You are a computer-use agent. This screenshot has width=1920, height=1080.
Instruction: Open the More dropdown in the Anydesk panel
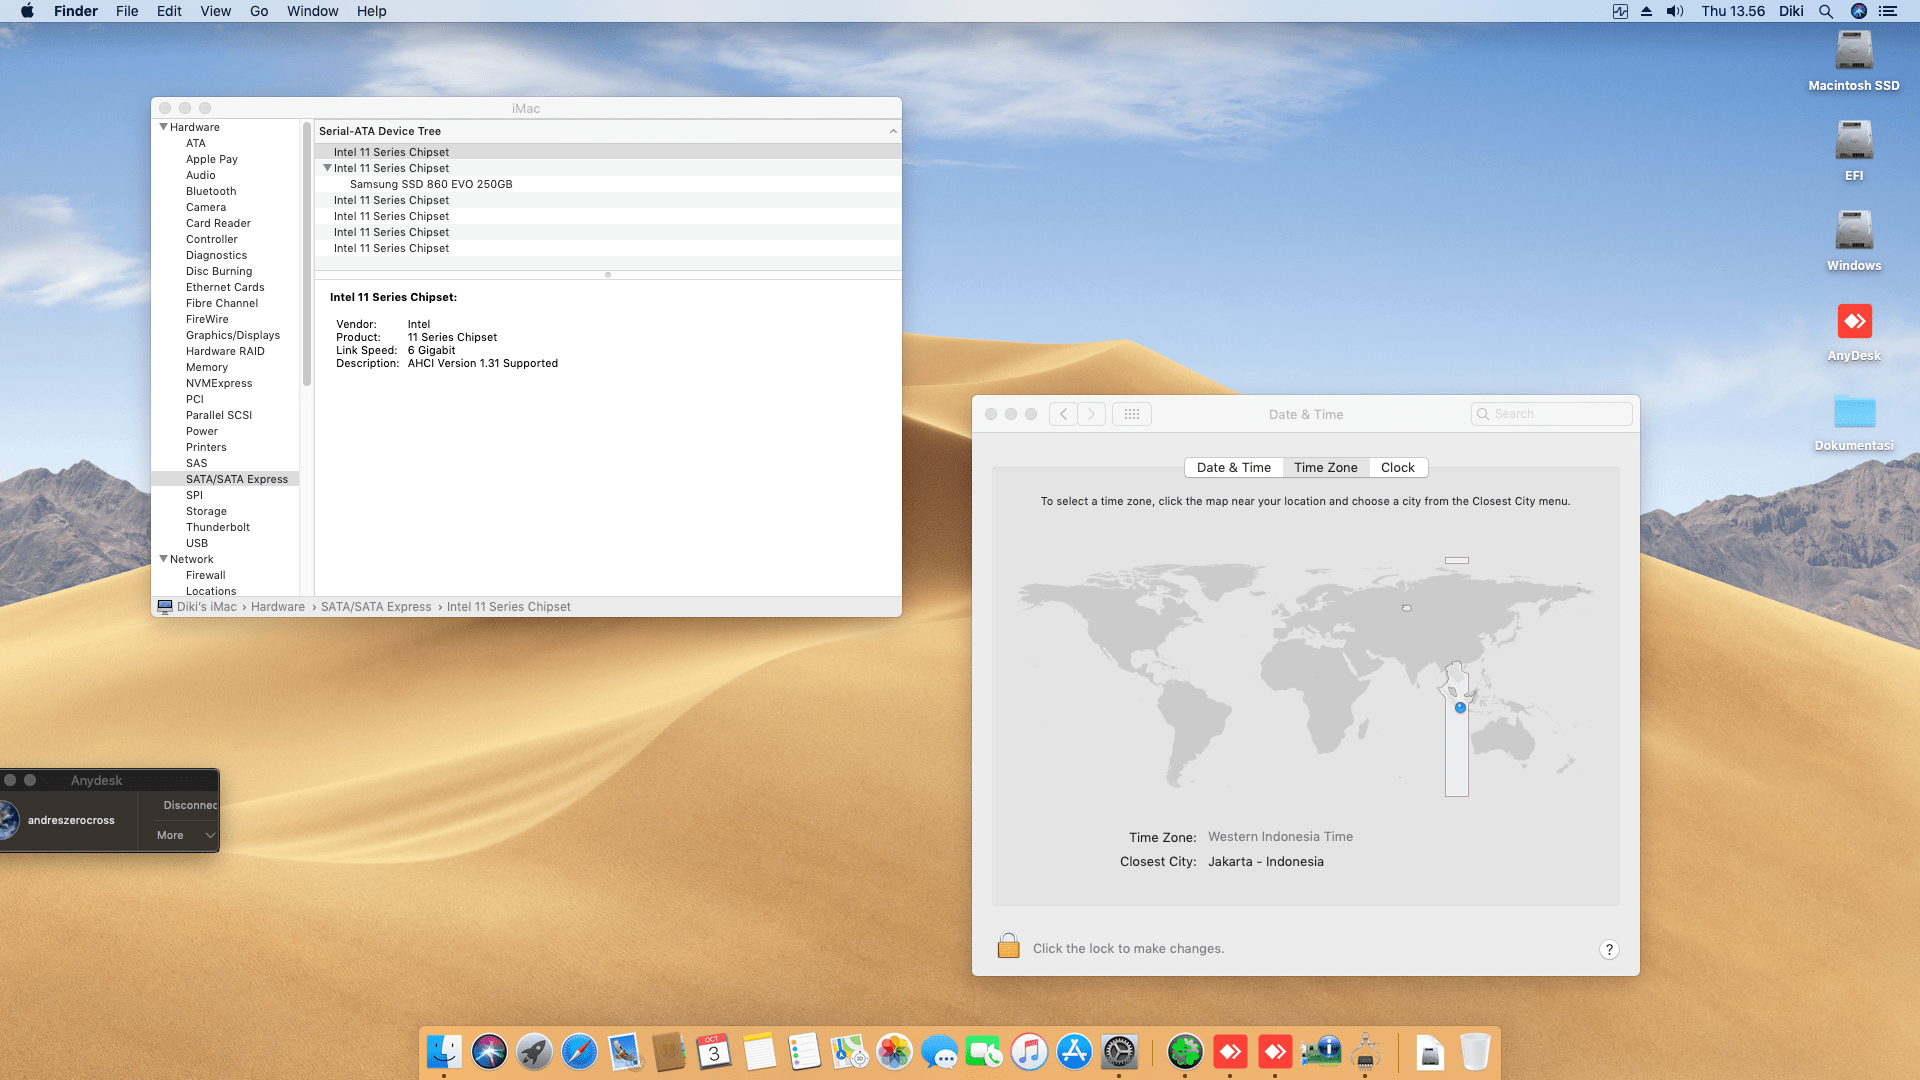[185, 835]
